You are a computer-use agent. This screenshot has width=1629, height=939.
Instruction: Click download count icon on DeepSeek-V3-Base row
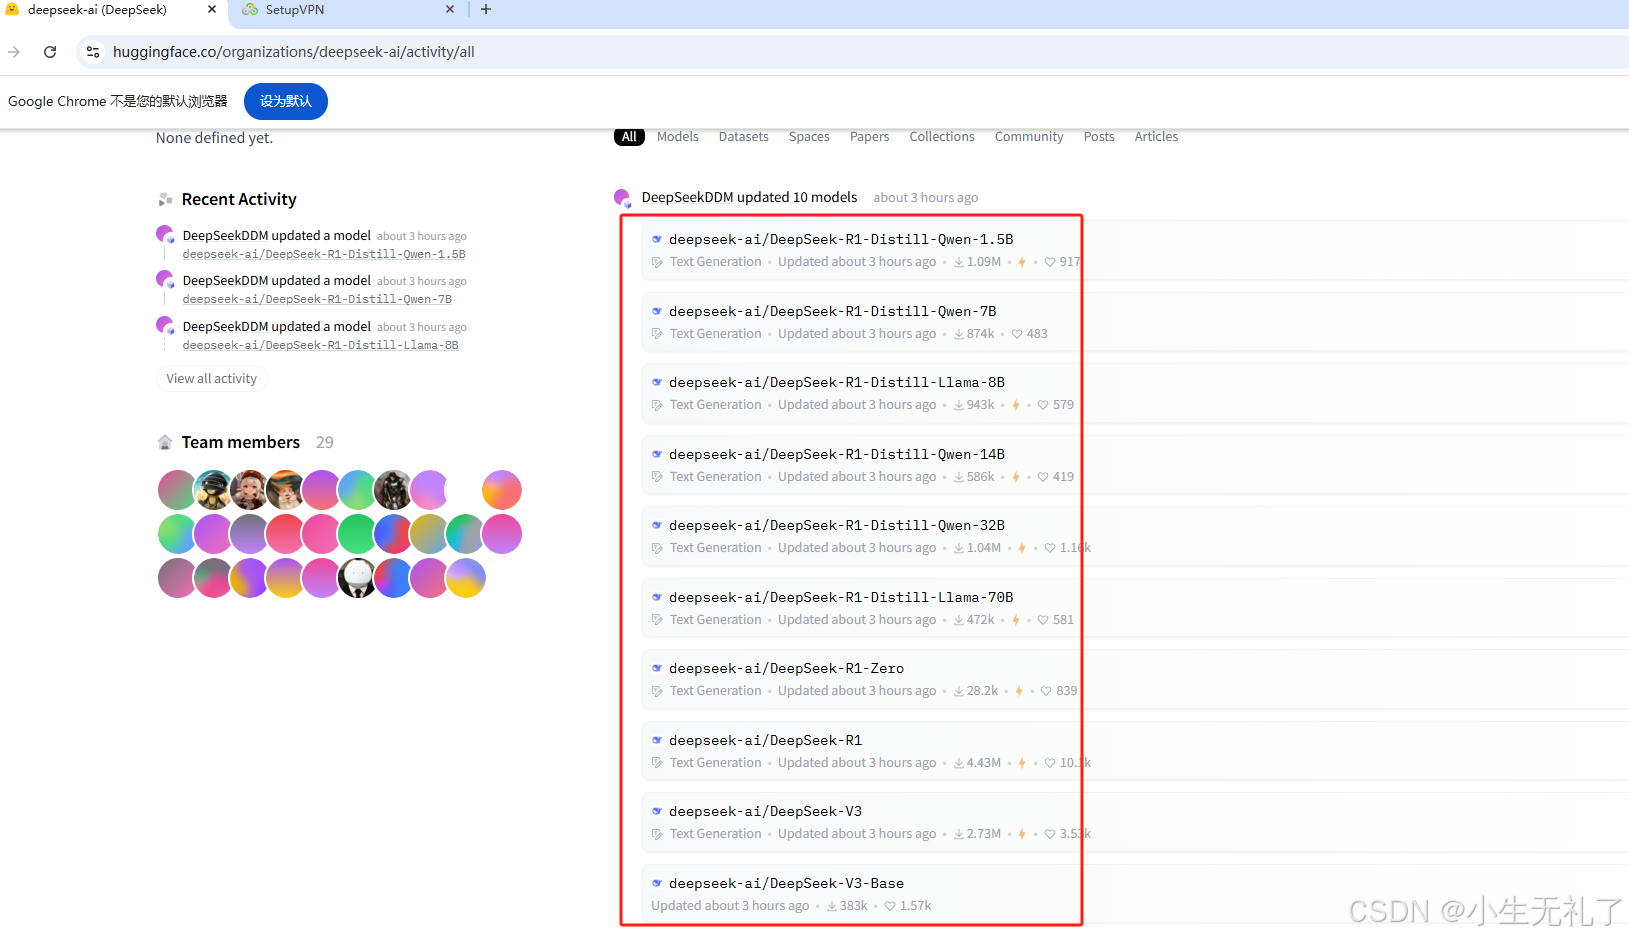832,906
